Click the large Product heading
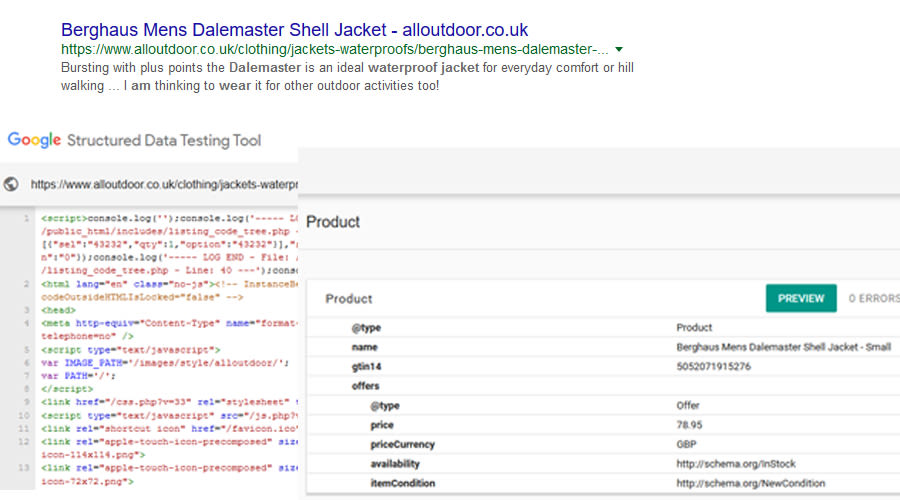 pos(333,222)
